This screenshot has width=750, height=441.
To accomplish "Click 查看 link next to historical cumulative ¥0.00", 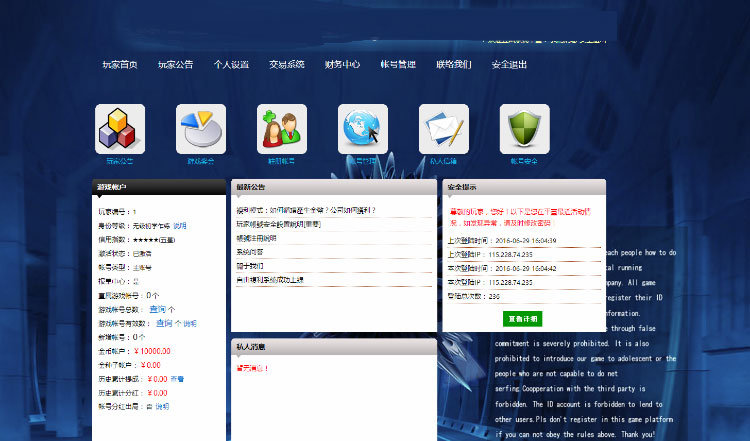I will [176, 379].
